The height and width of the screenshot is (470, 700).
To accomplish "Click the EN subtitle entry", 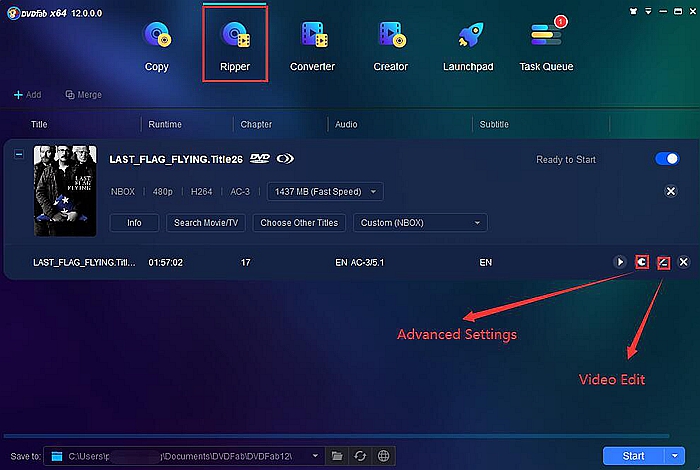I will pyautogui.click(x=485, y=262).
